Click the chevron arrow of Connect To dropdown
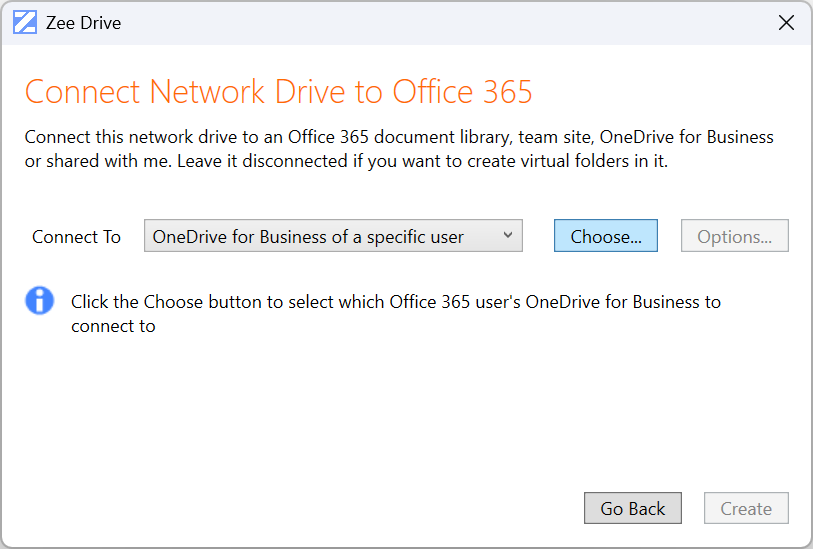The image size is (813, 549). coord(508,236)
